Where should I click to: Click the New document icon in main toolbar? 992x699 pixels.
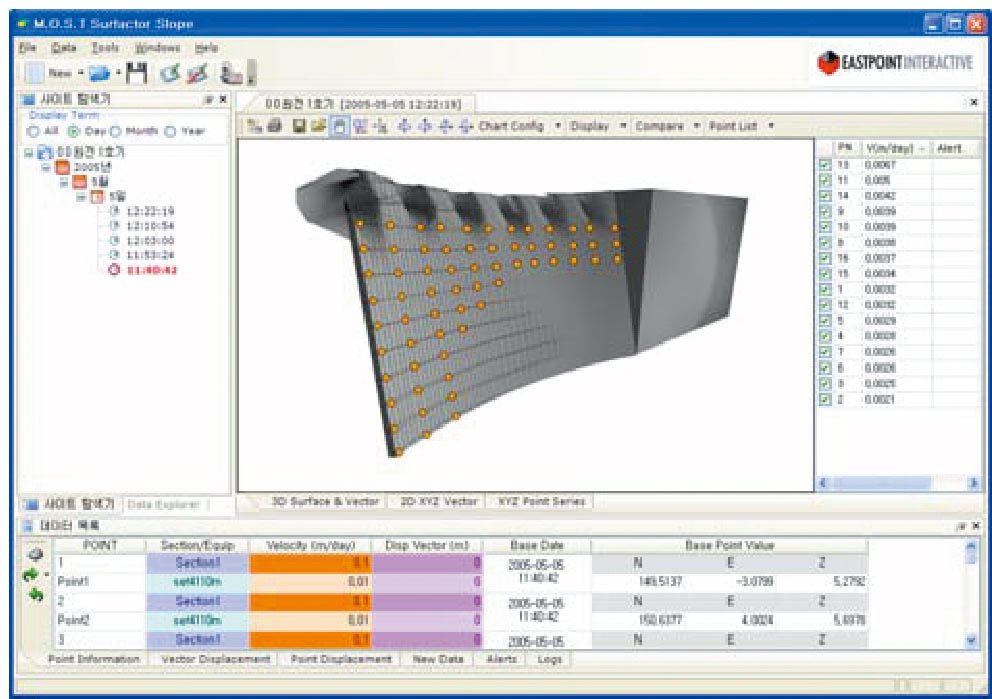[x=34, y=73]
